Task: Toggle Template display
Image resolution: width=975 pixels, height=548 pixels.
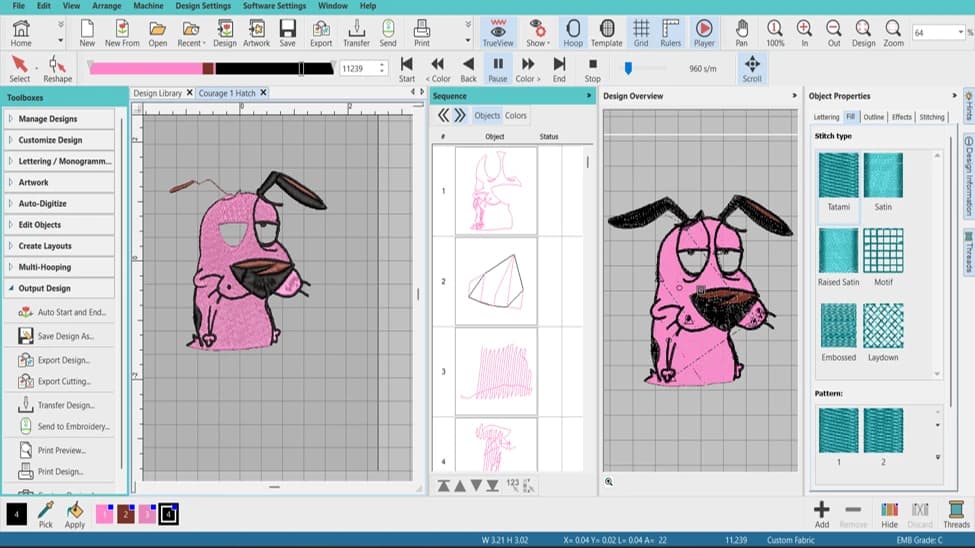Action: [606, 33]
